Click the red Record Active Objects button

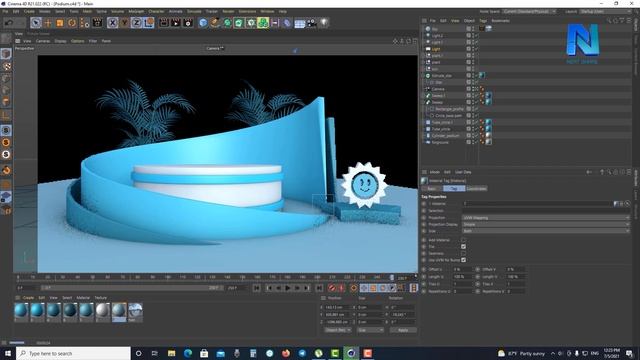pos(332,288)
